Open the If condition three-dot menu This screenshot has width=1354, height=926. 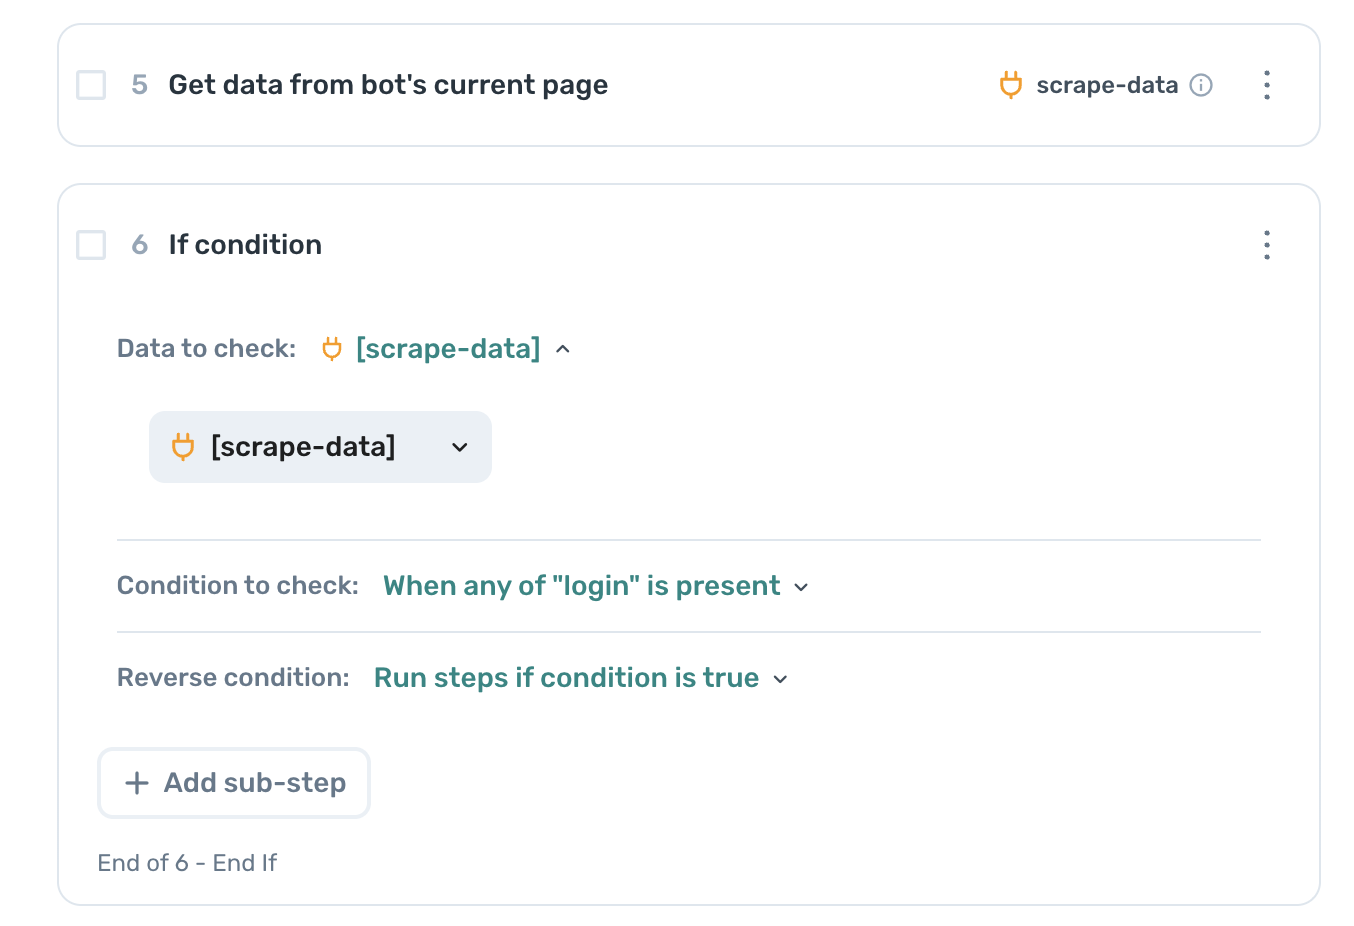pos(1266,245)
